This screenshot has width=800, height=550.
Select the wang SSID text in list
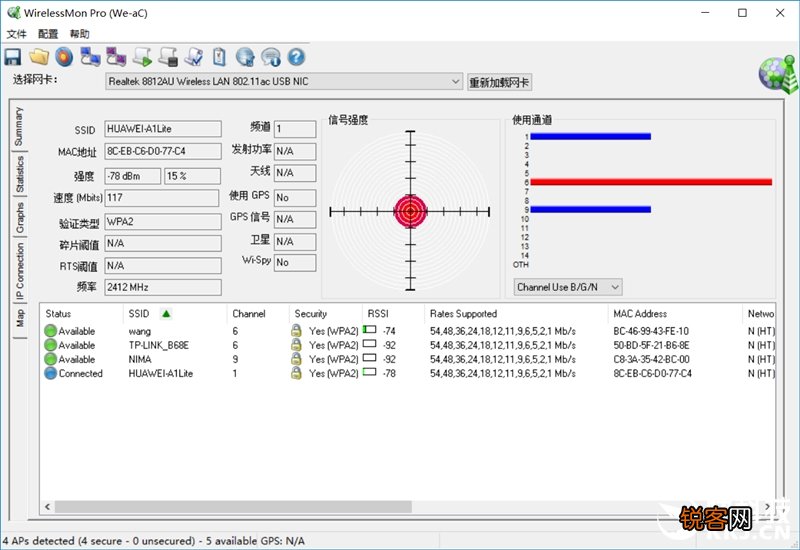pos(140,331)
